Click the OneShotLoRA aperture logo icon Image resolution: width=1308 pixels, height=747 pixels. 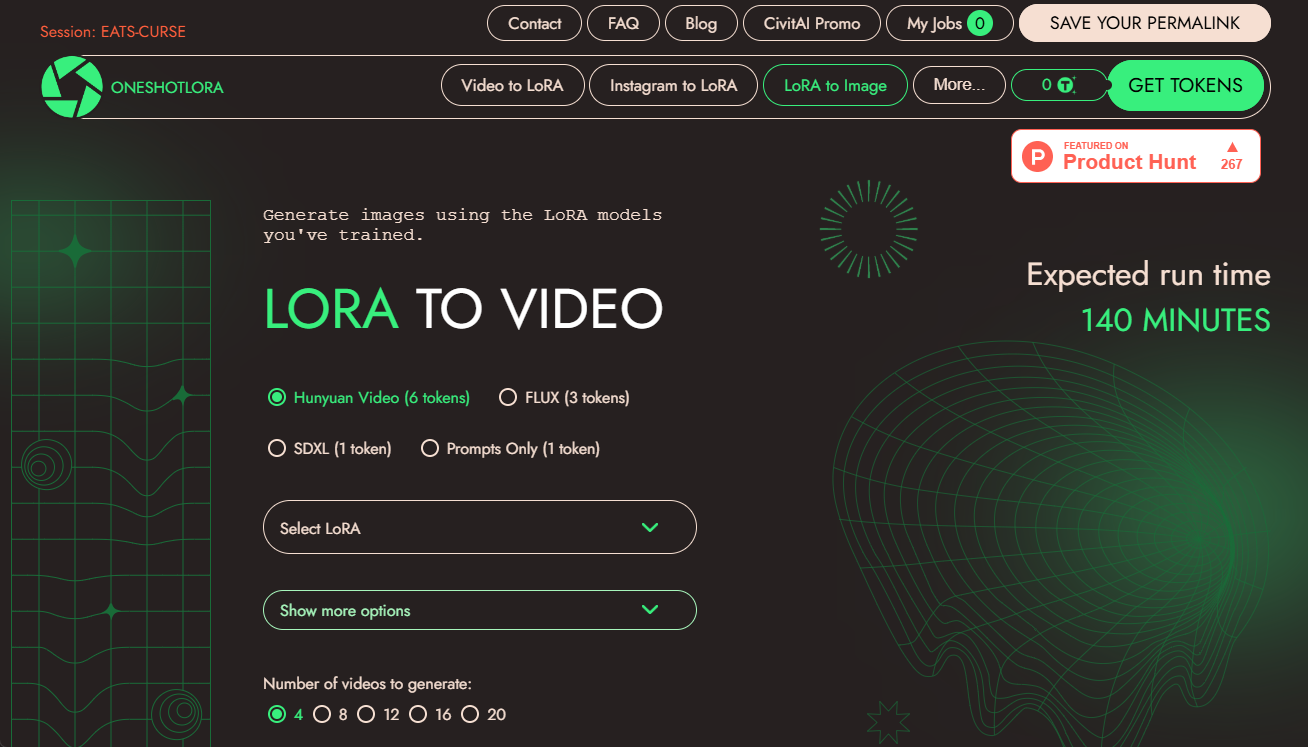72,87
